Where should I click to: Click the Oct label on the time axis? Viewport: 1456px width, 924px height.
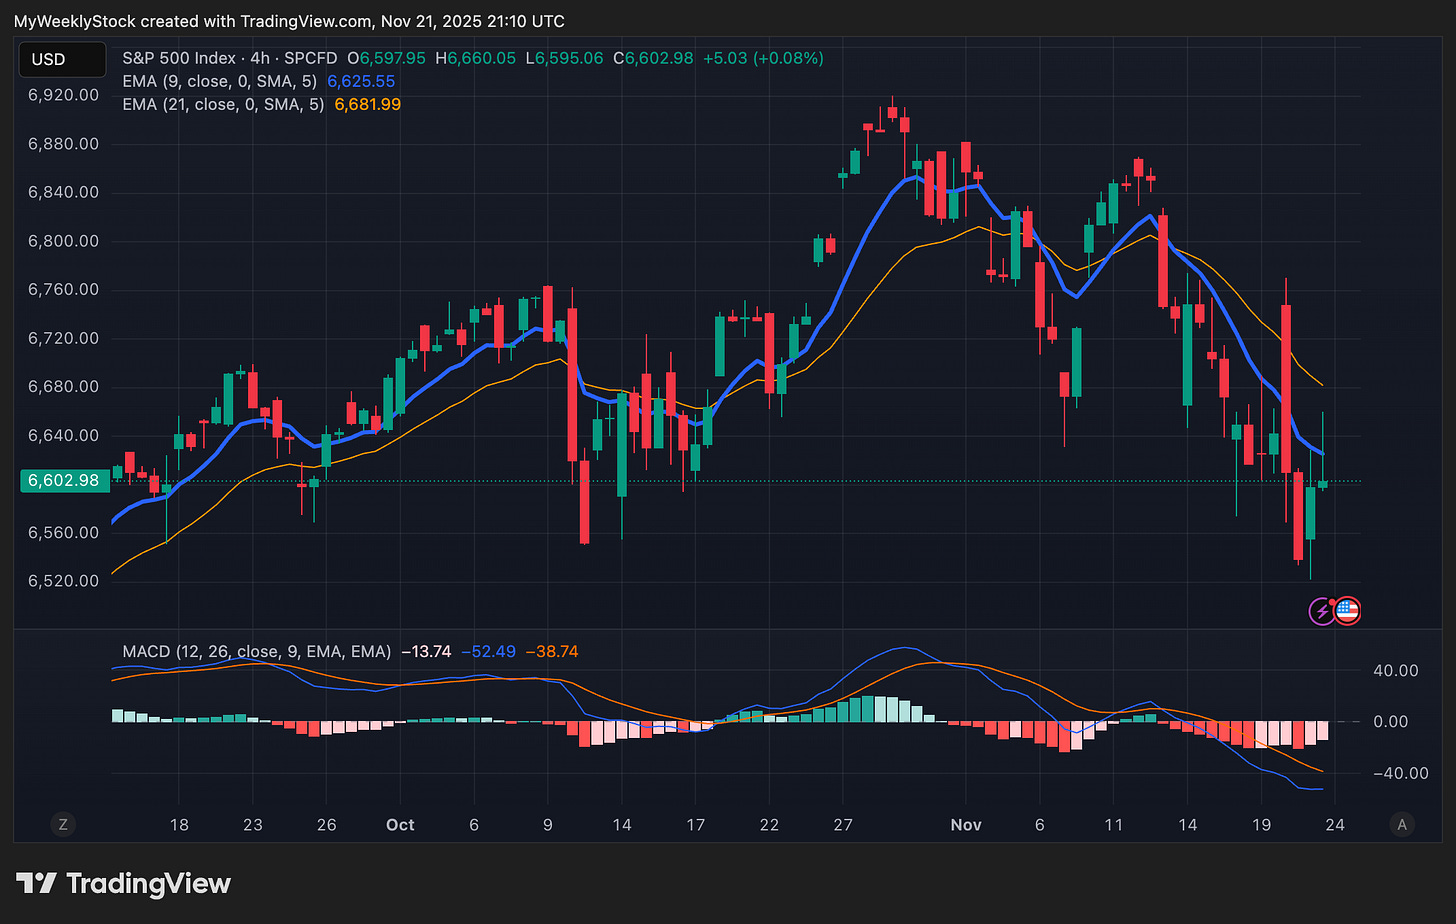click(x=400, y=825)
